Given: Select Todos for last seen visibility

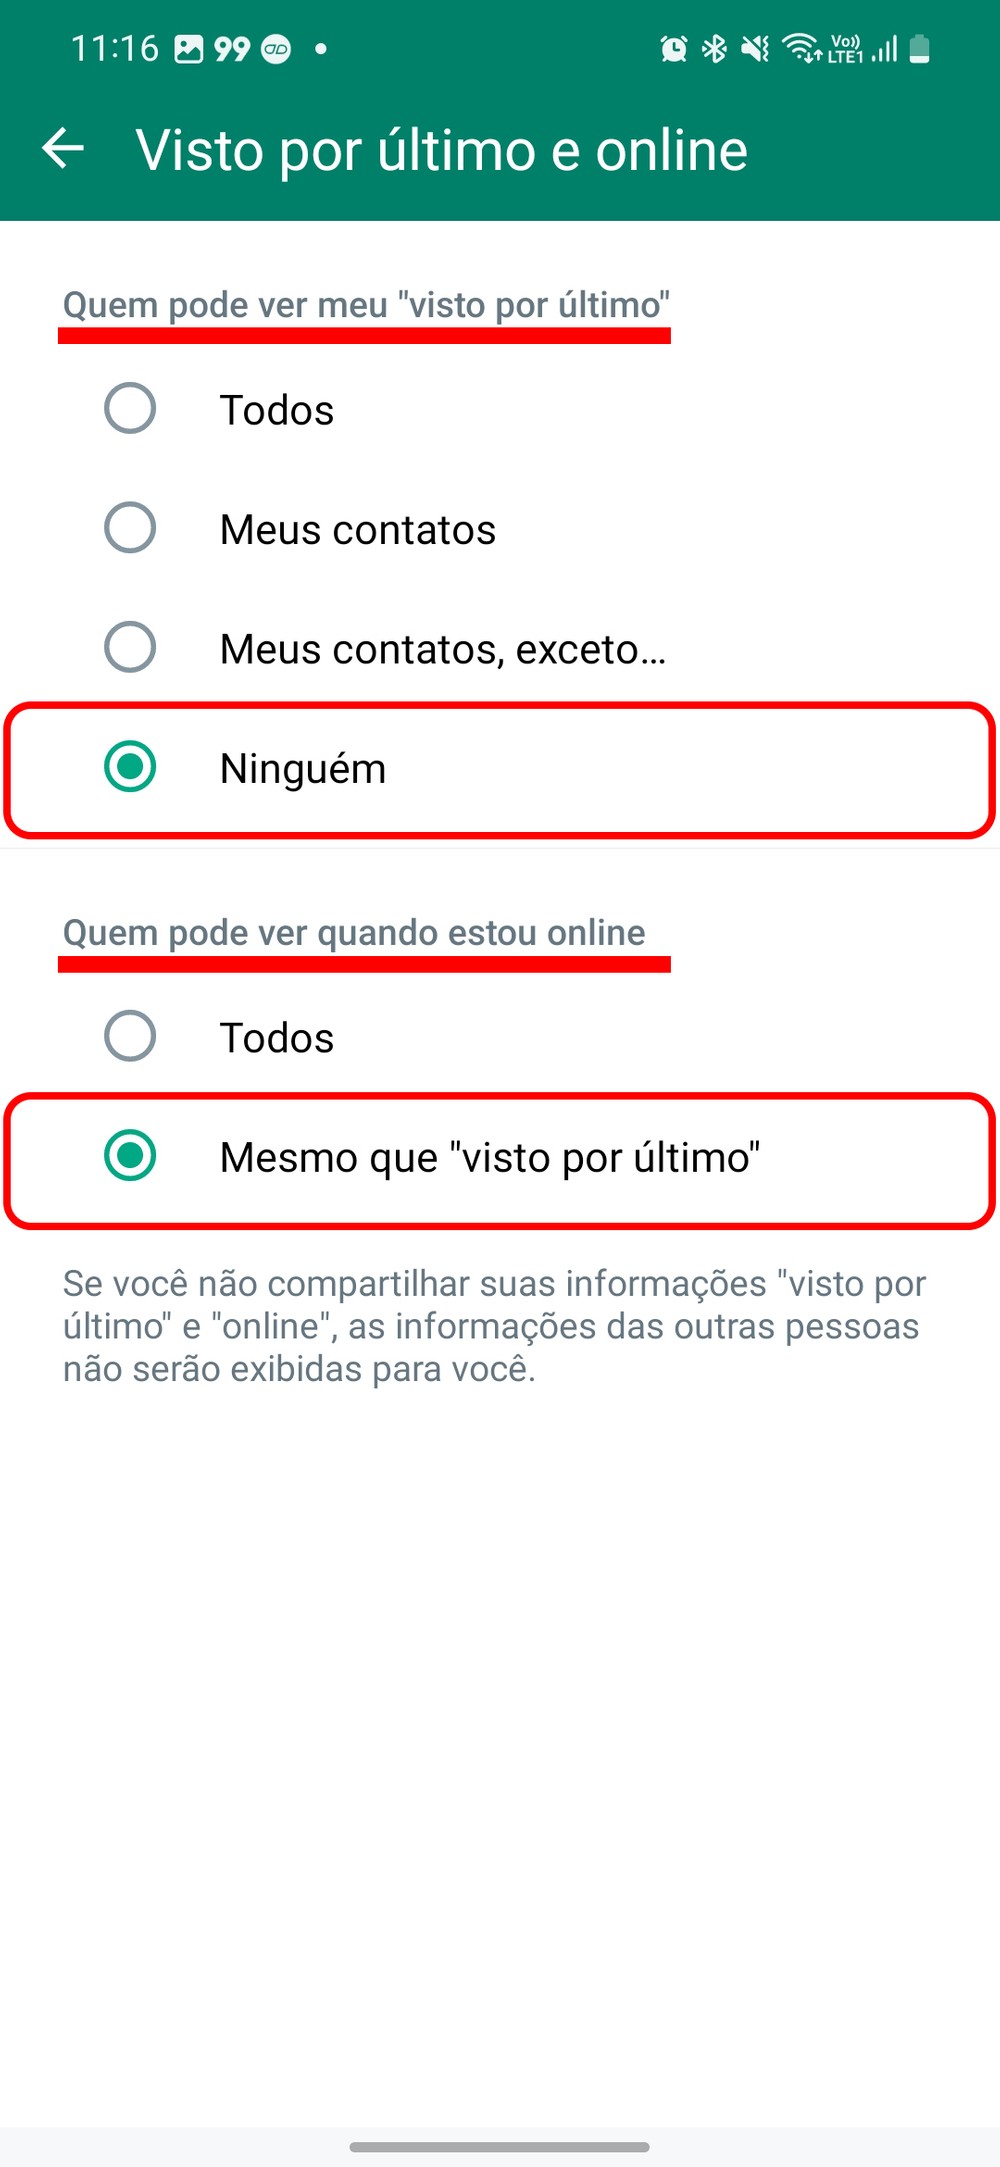Looking at the screenshot, I should click(x=130, y=409).
